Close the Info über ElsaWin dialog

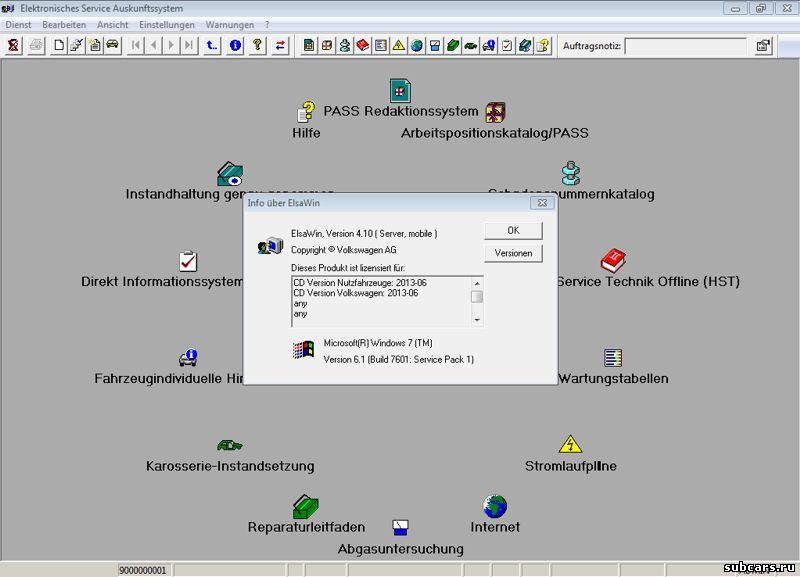click(x=542, y=203)
